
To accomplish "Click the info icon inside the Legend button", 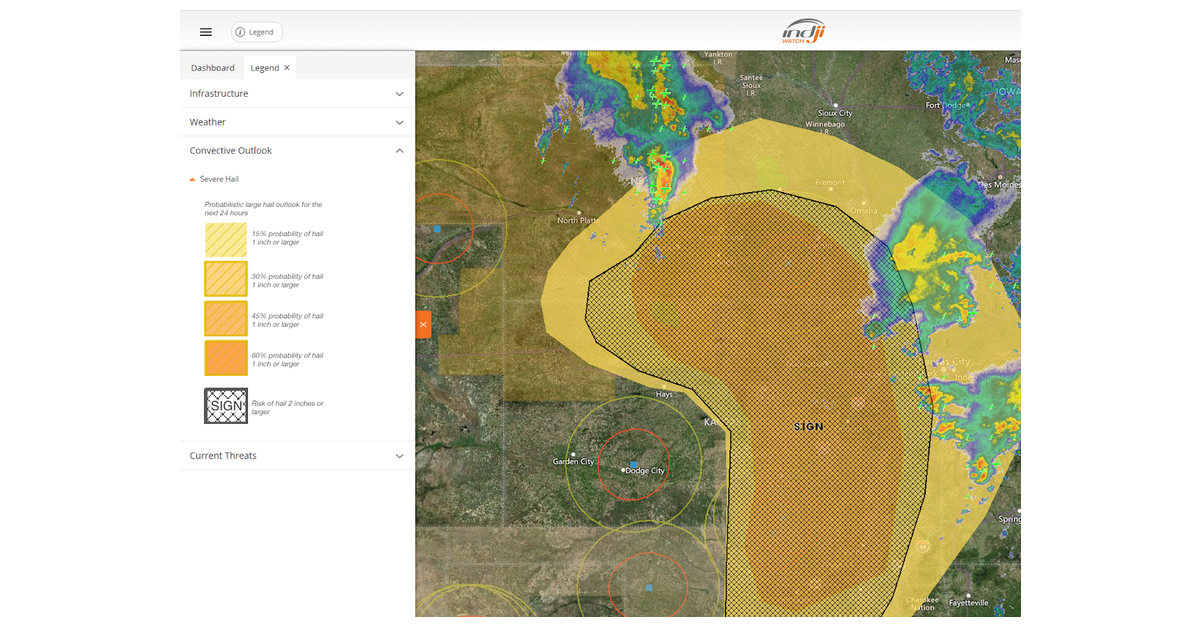I will click(x=239, y=31).
